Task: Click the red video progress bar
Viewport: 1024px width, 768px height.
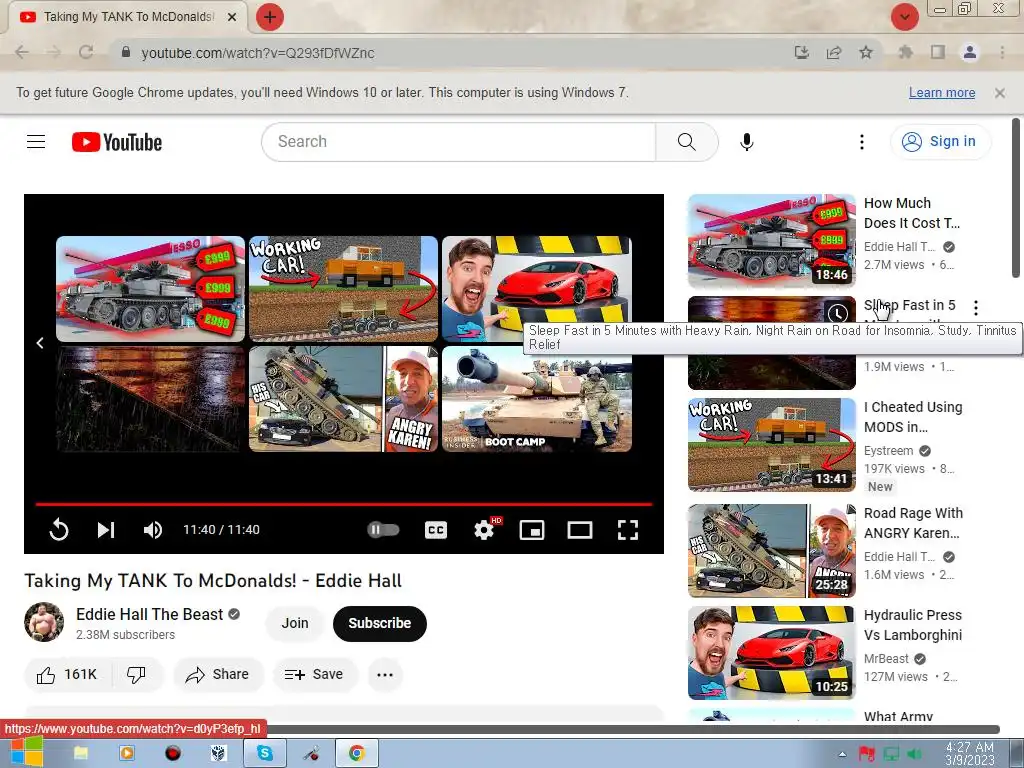Action: 344,504
